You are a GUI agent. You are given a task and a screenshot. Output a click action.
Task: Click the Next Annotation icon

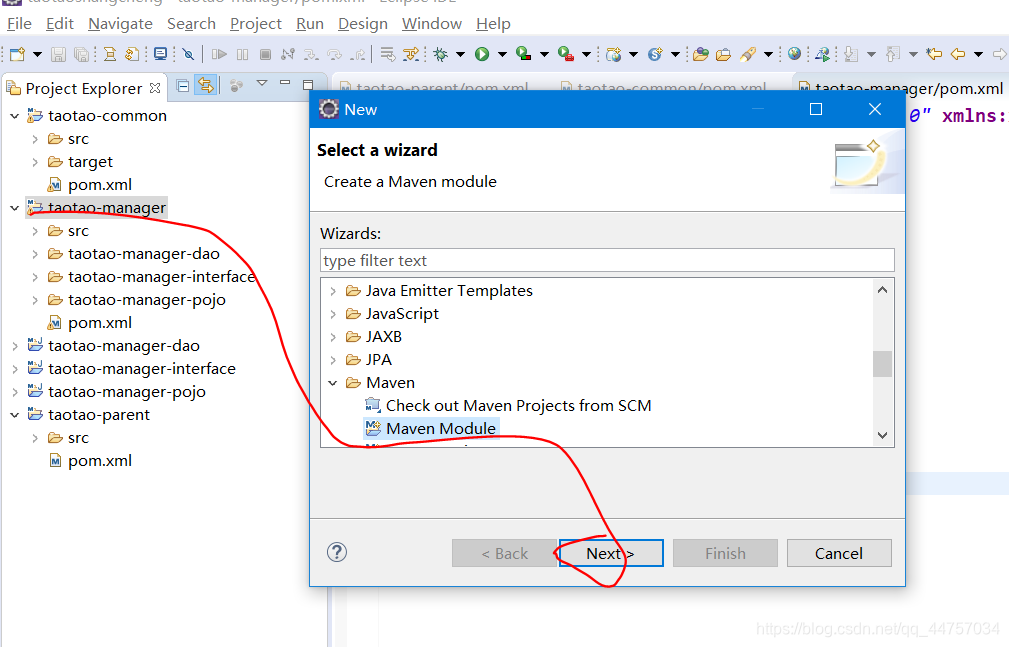pyautogui.click(x=851, y=54)
